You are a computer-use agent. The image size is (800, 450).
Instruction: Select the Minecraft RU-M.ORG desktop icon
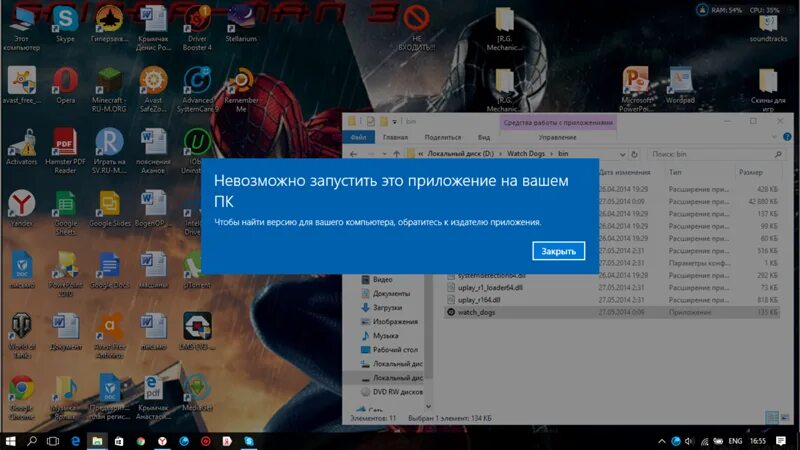(x=109, y=90)
